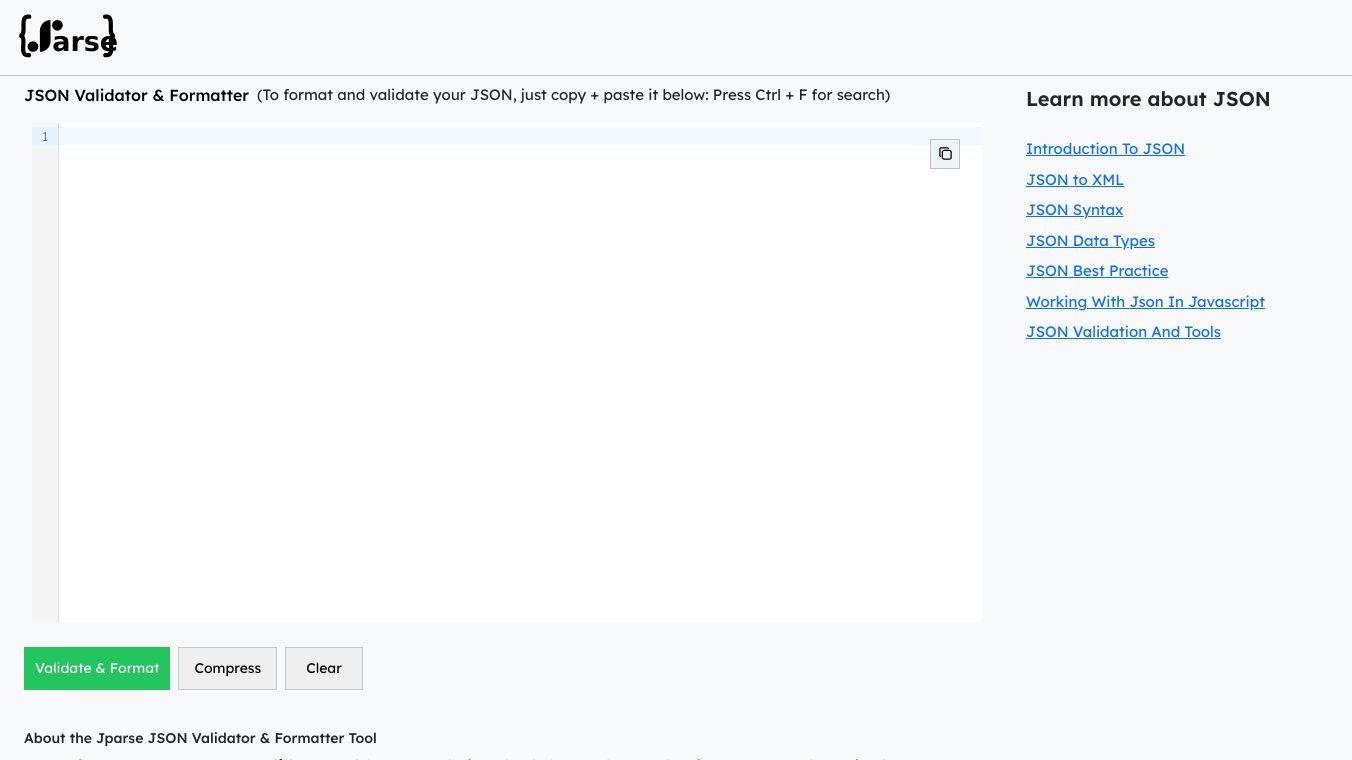Viewport: 1352px width, 760px height.
Task: Click the Jparse logo
Action: (x=68, y=37)
